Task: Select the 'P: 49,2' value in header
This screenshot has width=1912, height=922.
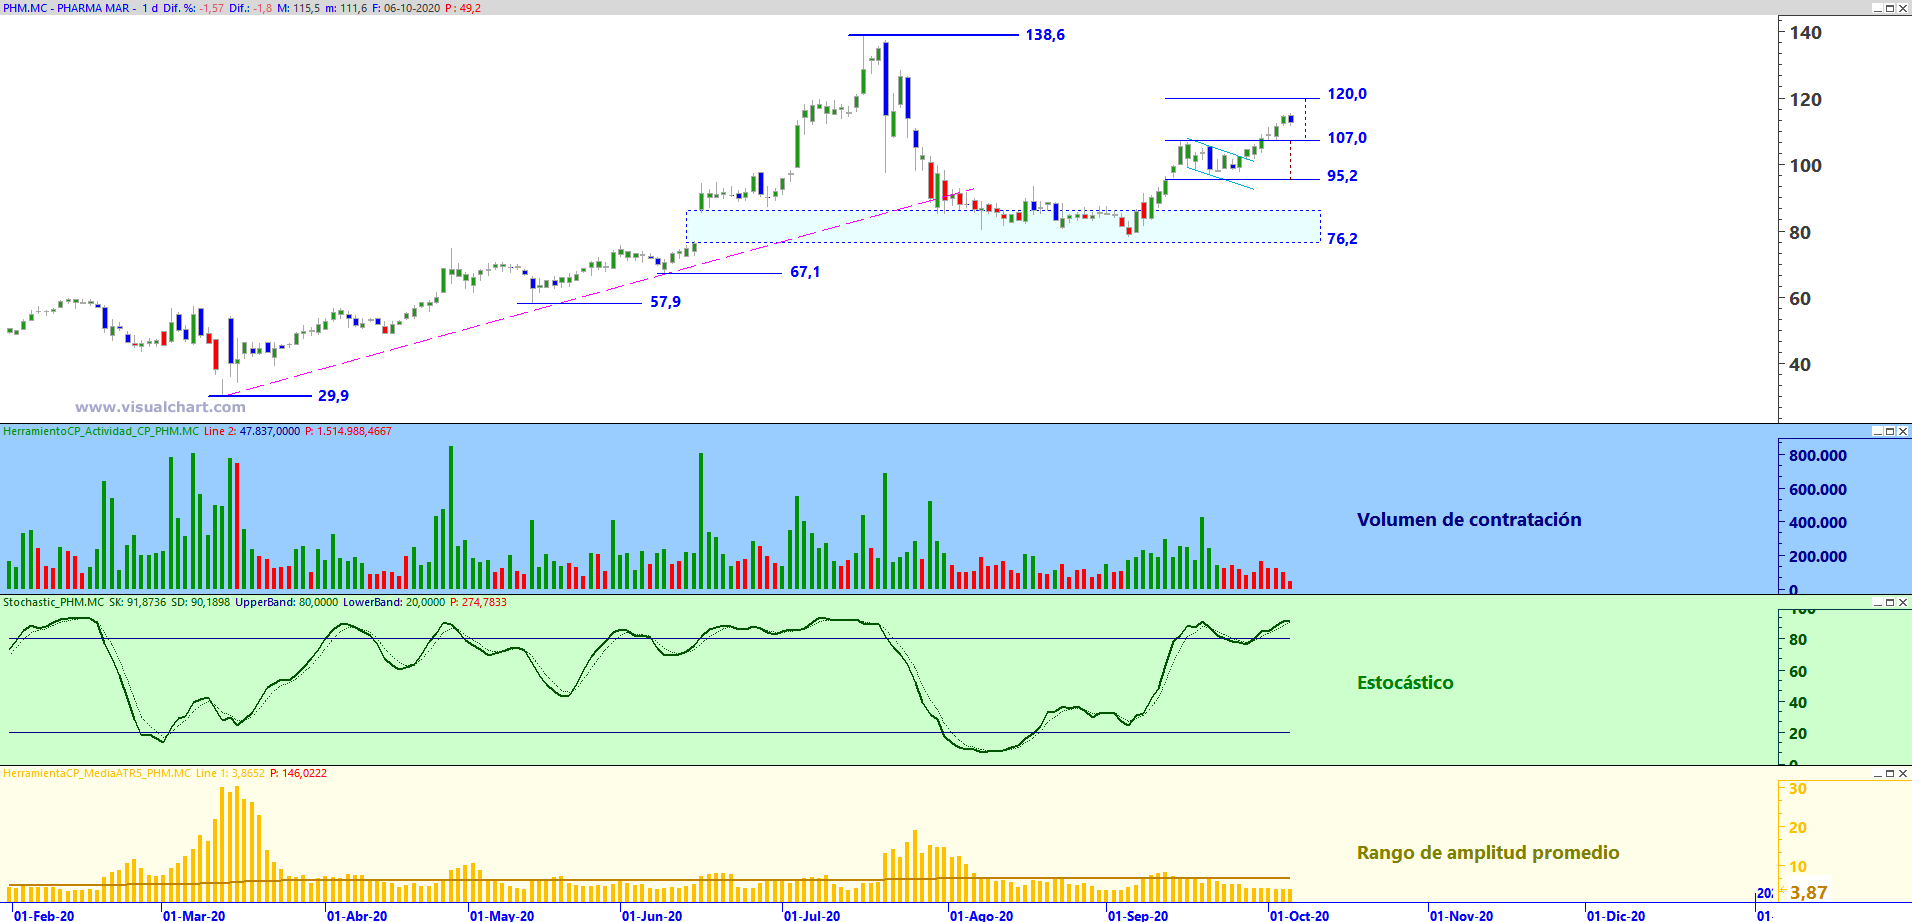Action: coord(463,8)
